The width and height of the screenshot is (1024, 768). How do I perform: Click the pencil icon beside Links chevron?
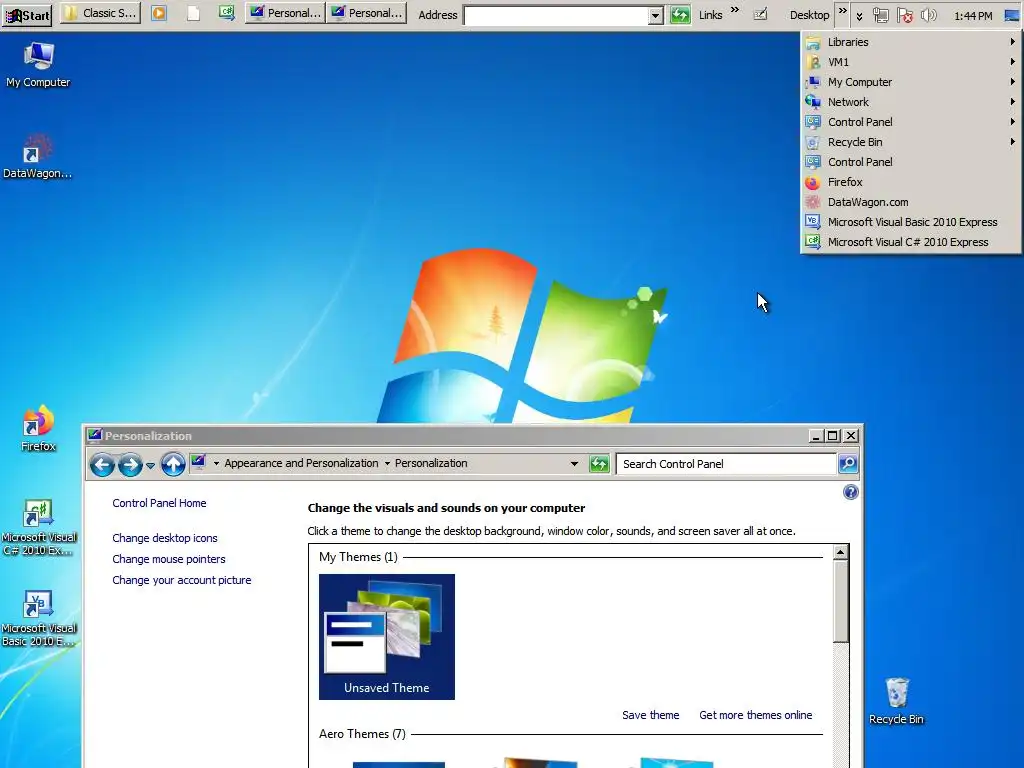pyautogui.click(x=760, y=13)
